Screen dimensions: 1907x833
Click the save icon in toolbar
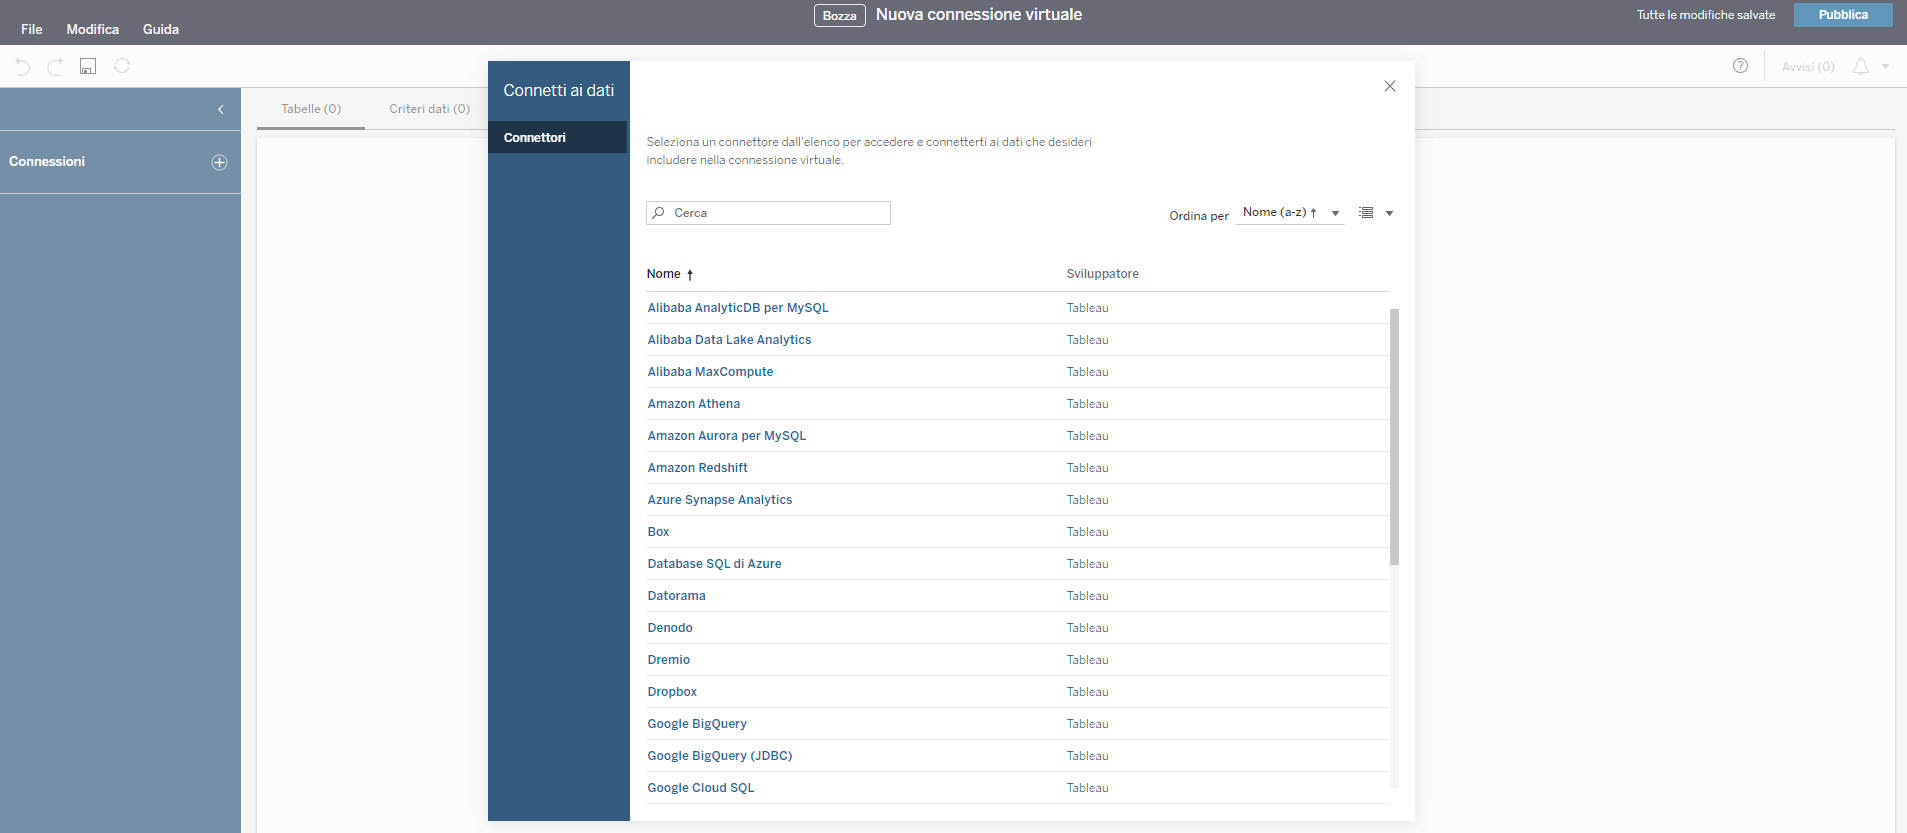(88, 66)
